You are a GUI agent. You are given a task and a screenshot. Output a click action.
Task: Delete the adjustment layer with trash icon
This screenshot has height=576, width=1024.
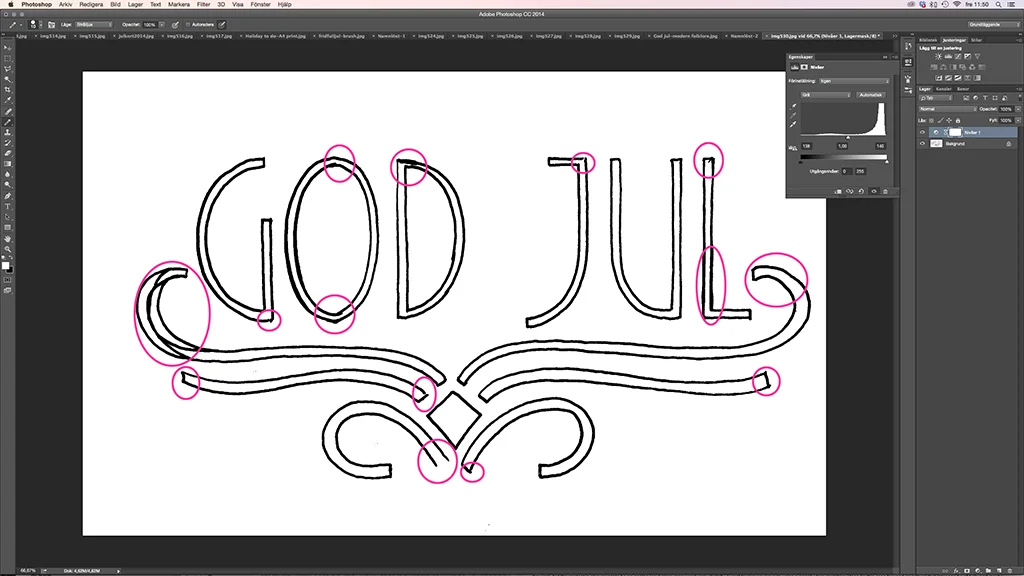pos(886,191)
